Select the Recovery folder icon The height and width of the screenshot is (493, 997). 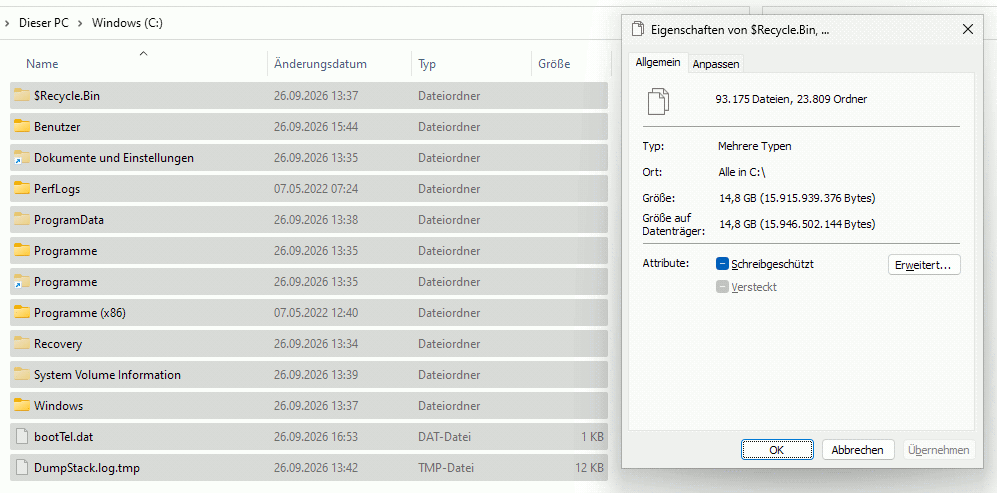click(22, 344)
